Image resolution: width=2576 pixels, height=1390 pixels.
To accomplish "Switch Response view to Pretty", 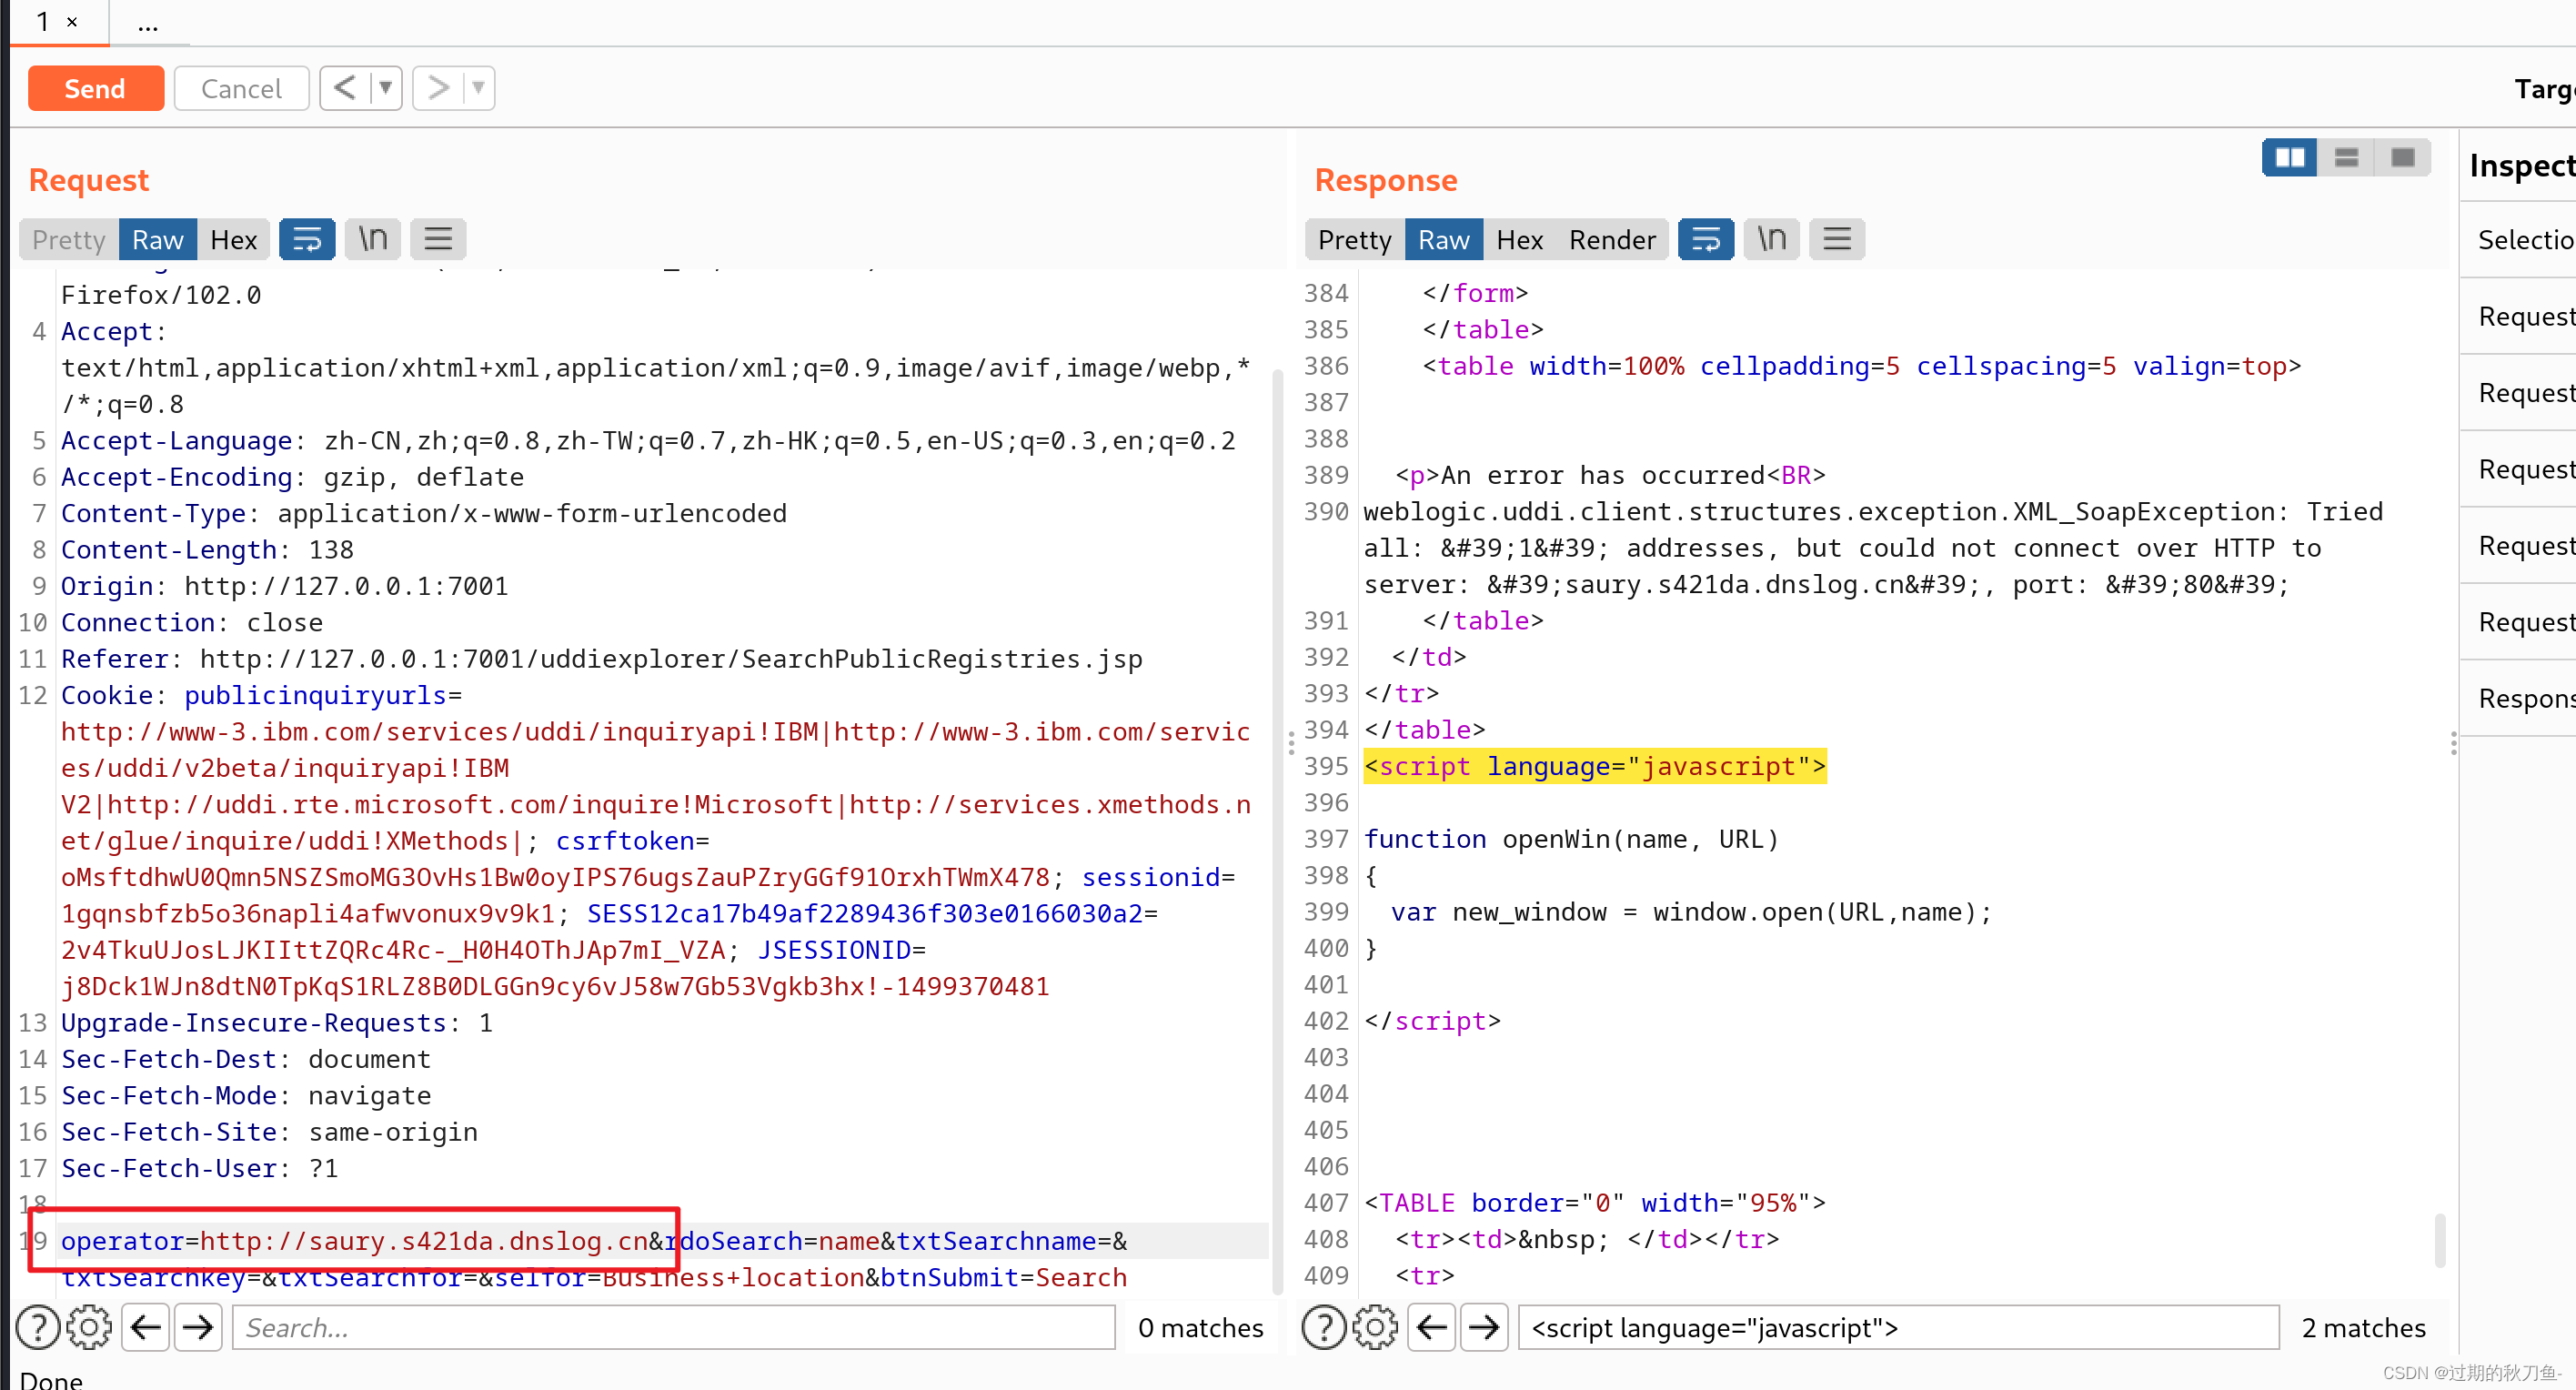I will [x=1354, y=240].
